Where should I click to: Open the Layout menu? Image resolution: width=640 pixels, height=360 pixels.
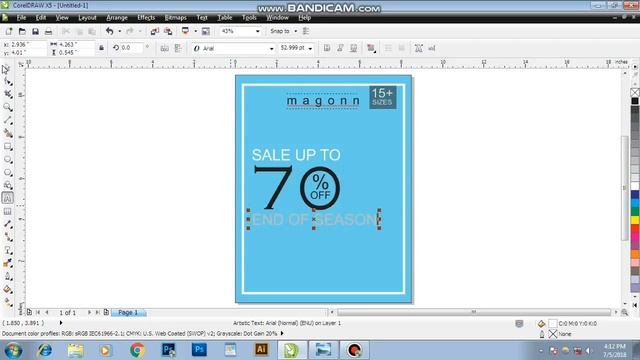pos(87,18)
